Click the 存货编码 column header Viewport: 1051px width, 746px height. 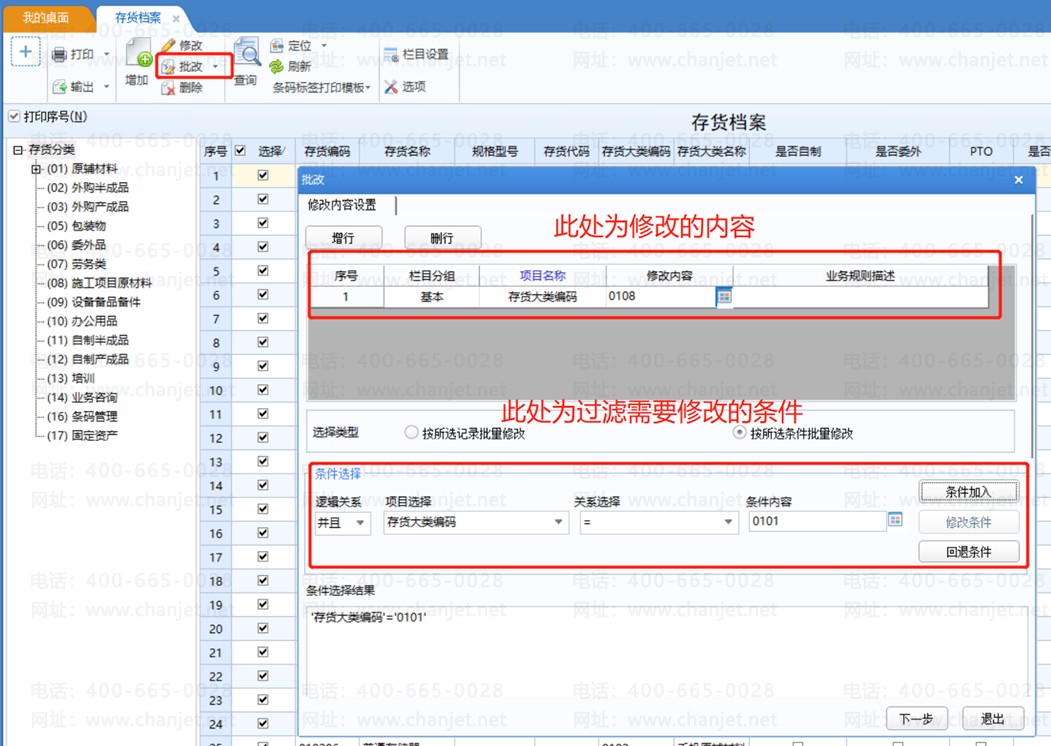click(327, 151)
